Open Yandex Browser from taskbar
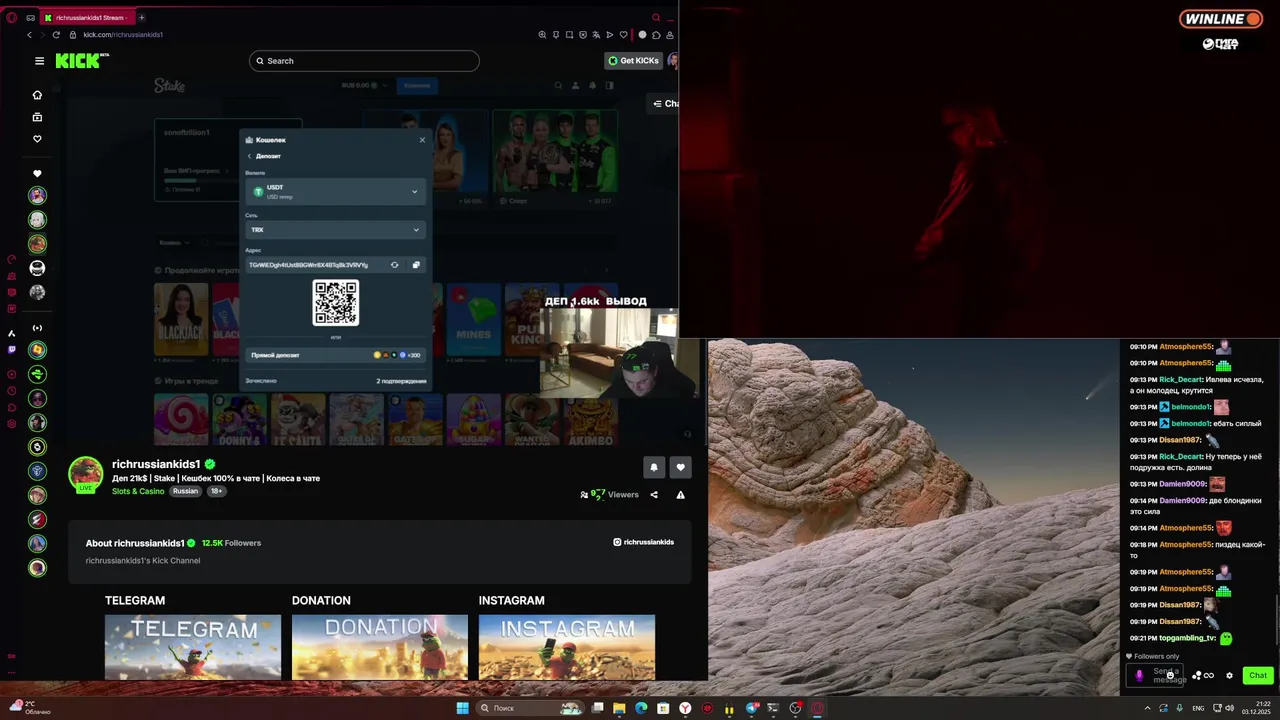 click(x=685, y=708)
